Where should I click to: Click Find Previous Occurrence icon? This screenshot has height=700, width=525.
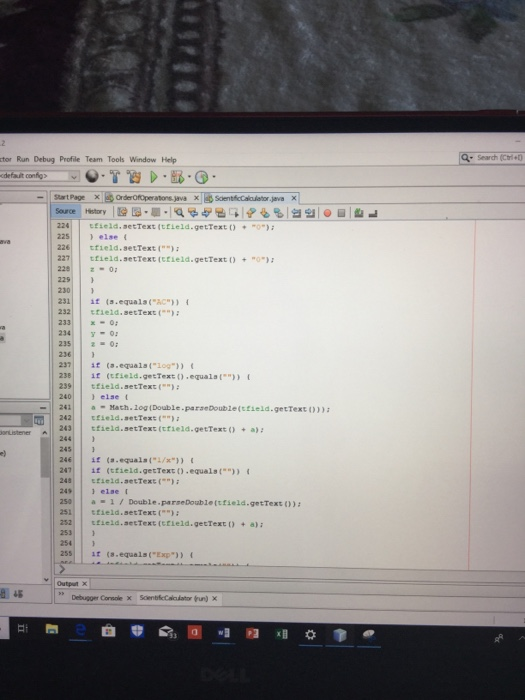[x=193, y=212]
